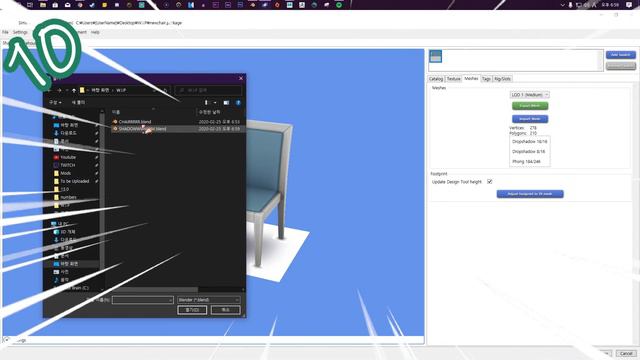Select the SHADOW .blend file
Viewport: 640px width, 360px height.
pyautogui.click(x=178, y=129)
